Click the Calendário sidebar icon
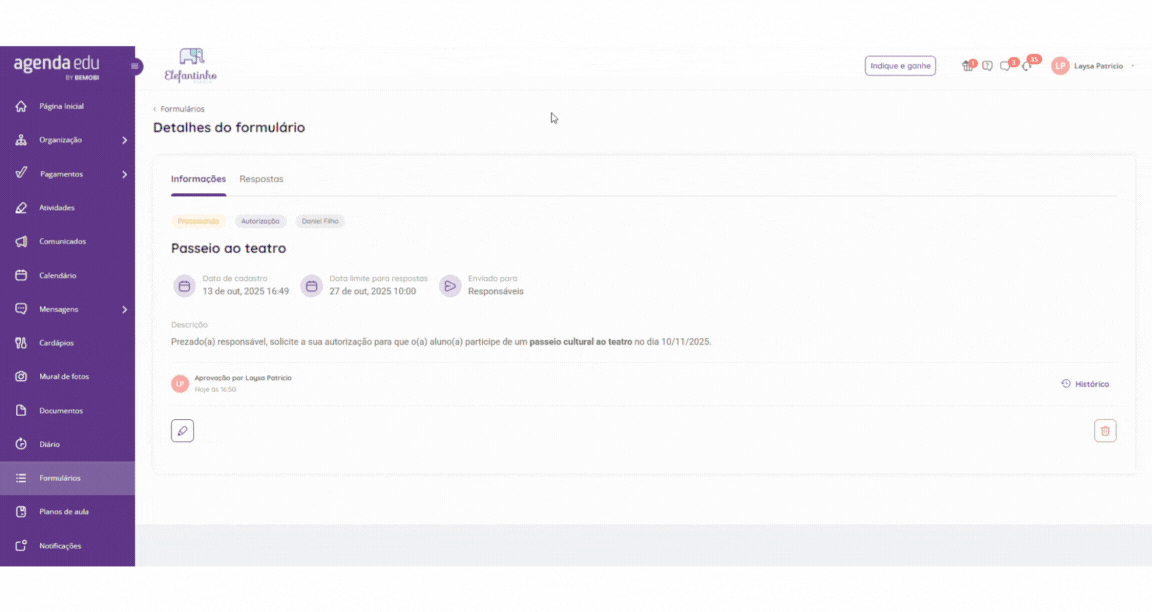 (x=21, y=276)
